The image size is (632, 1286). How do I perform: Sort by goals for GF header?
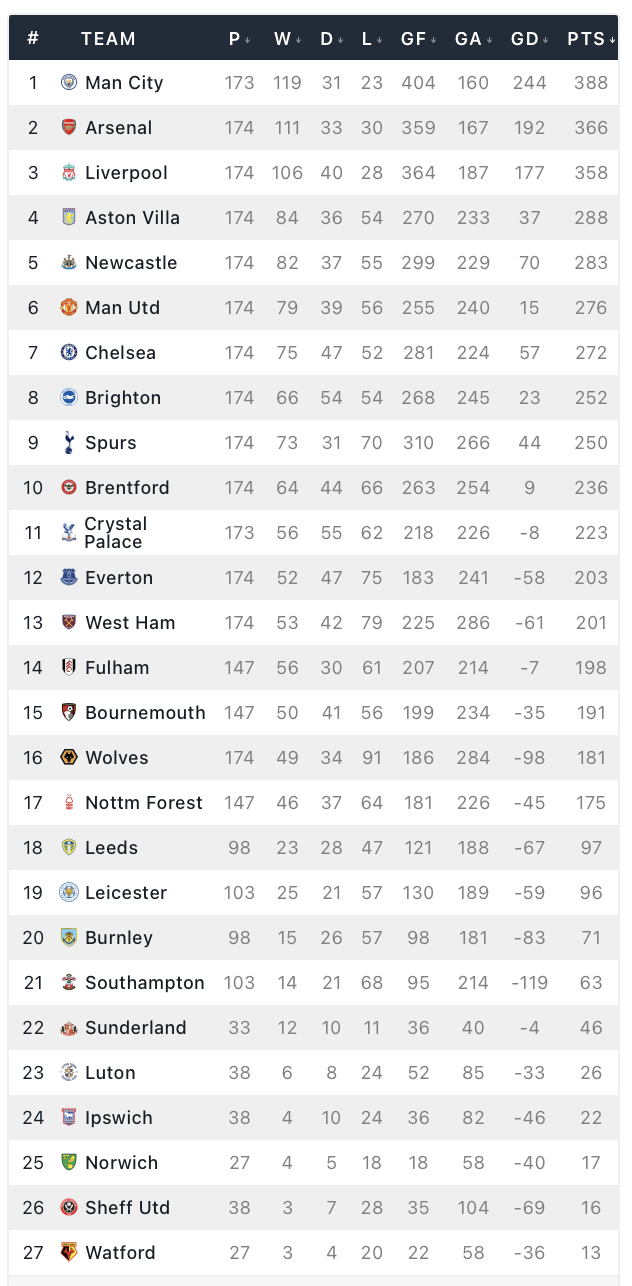coord(419,39)
